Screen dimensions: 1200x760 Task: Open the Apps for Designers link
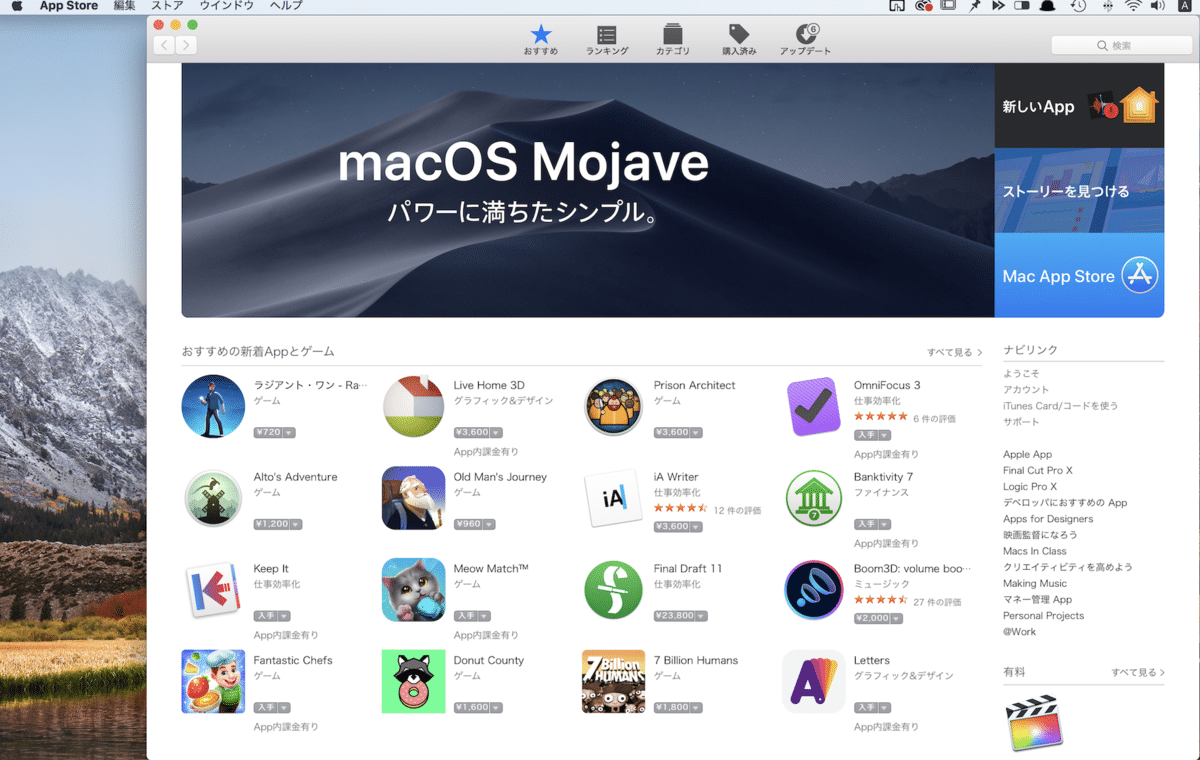coord(1048,519)
